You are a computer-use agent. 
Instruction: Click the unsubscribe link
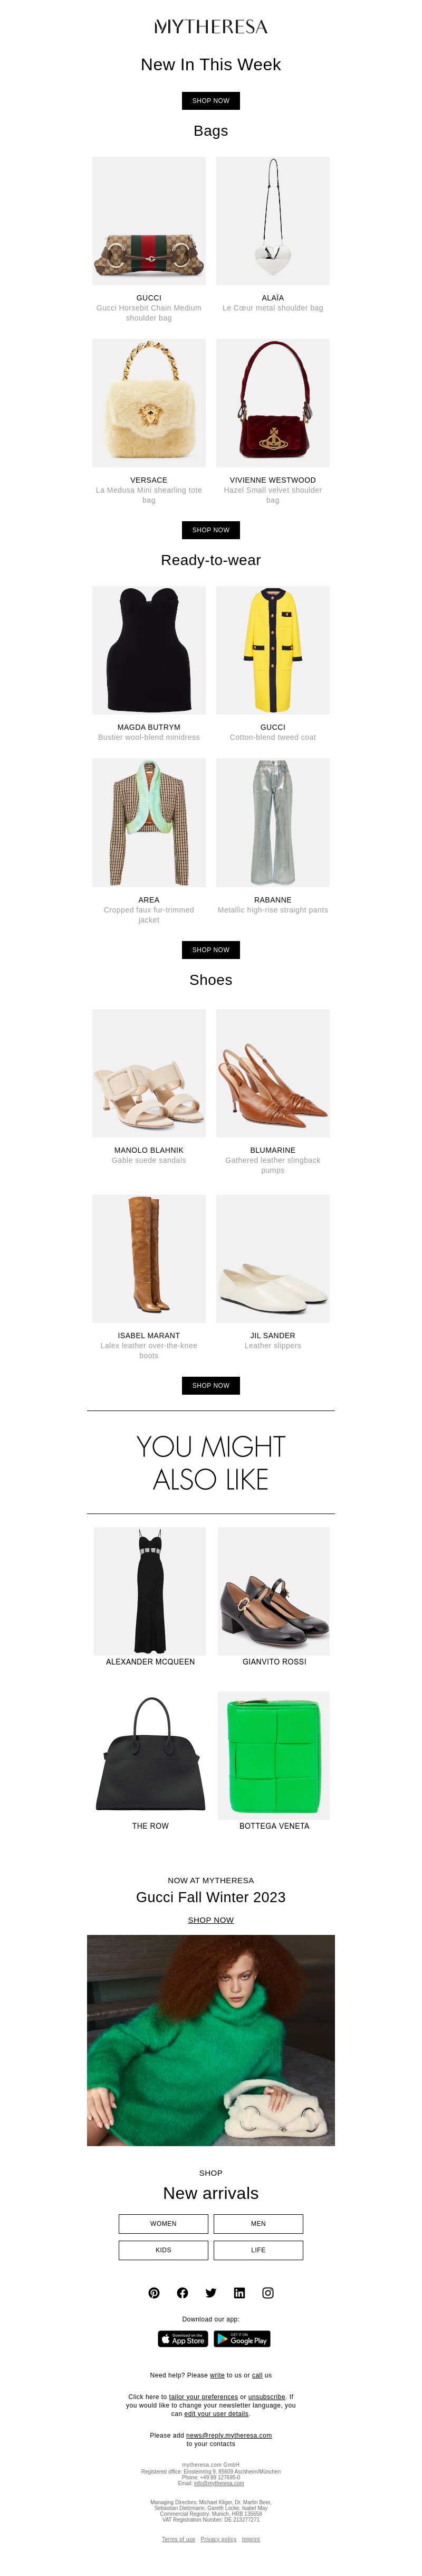[x=267, y=2397]
